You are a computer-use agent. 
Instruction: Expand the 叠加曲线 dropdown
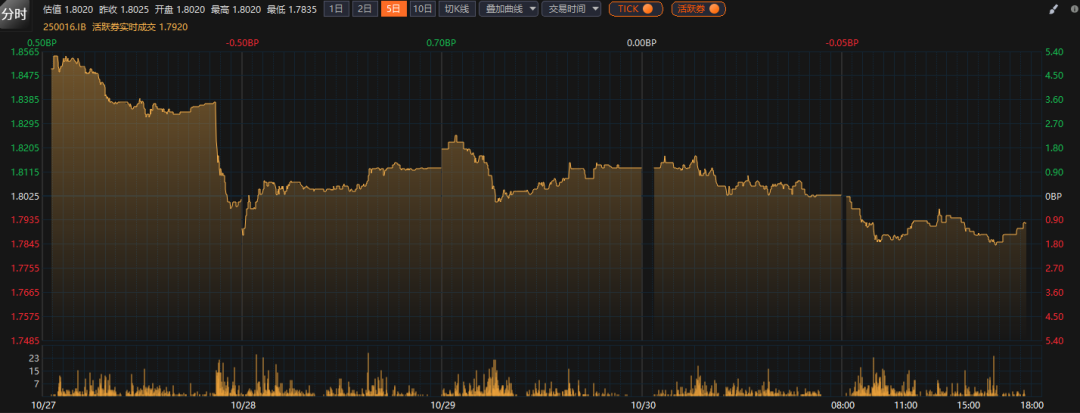click(508, 9)
